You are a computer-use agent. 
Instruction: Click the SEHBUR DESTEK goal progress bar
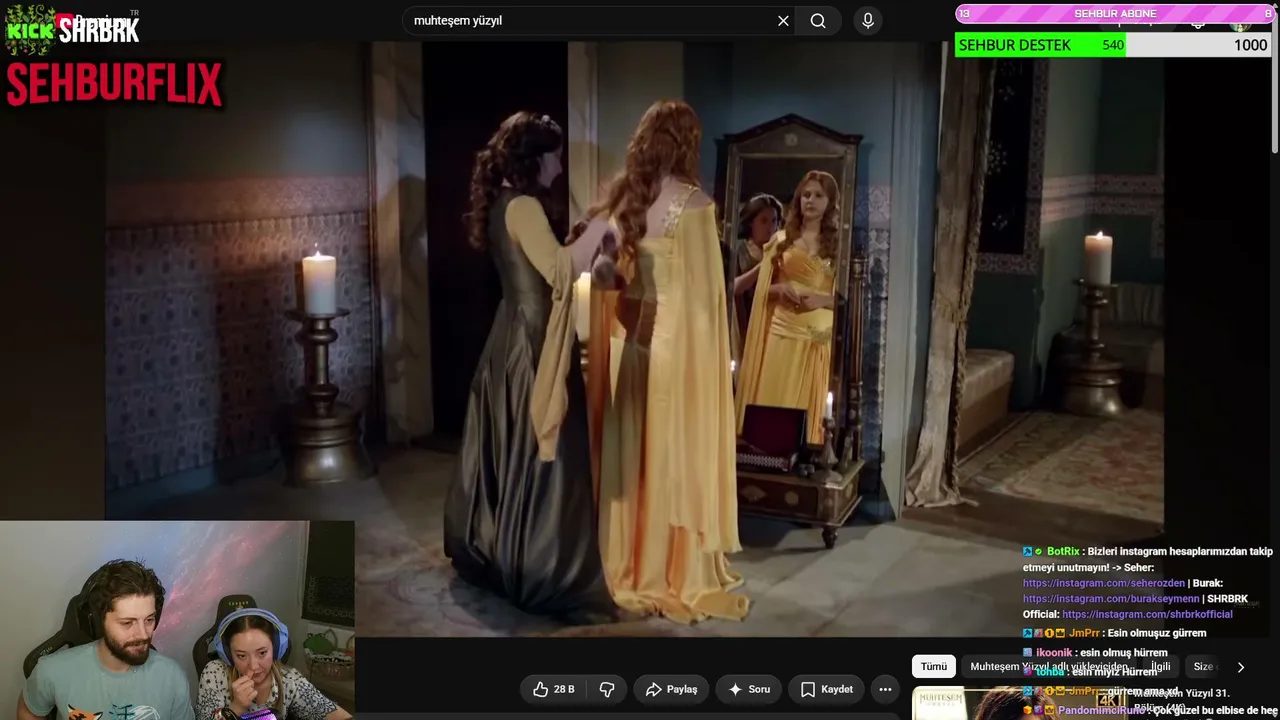pos(1113,45)
